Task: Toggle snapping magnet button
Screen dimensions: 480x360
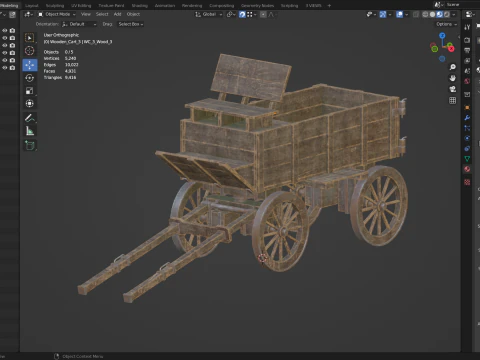Action: 242,14
